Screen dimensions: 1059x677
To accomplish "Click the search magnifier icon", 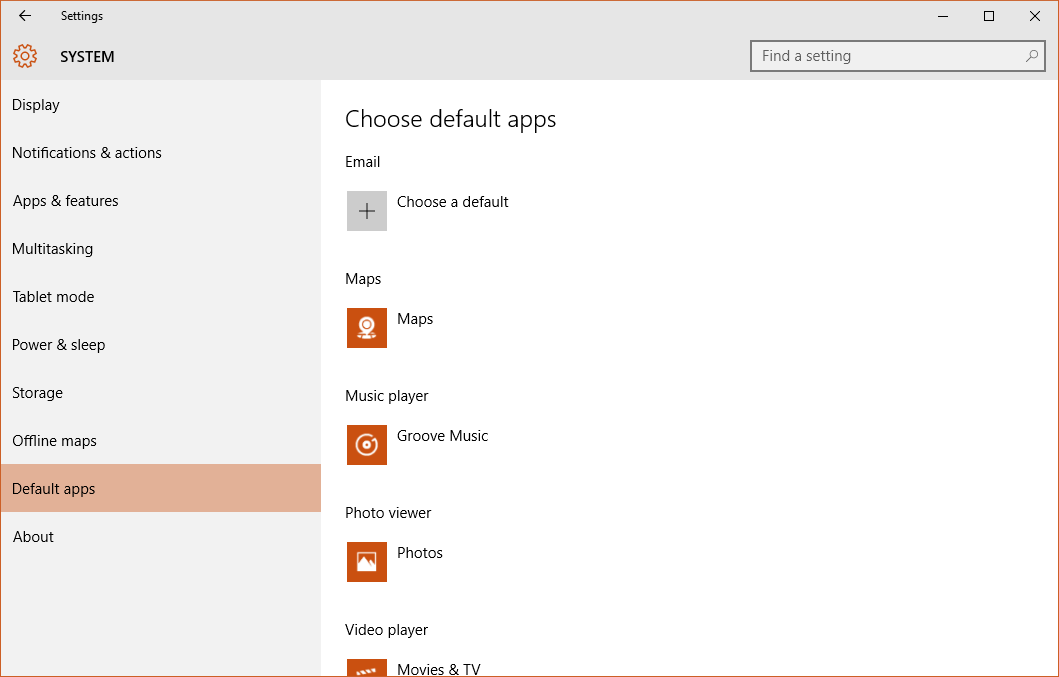I will [x=1031, y=56].
